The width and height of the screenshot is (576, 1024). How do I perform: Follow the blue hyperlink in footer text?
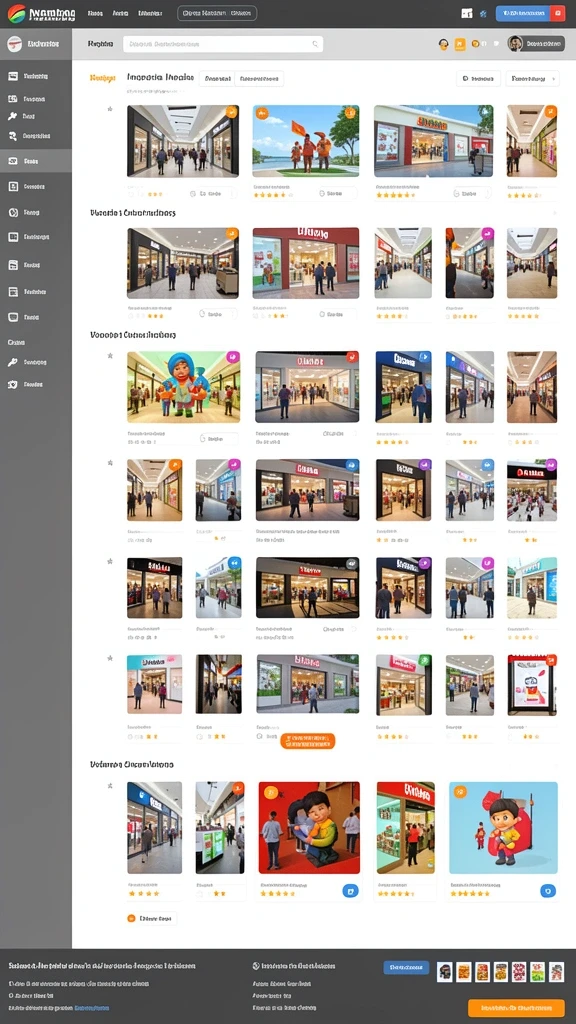point(92,1008)
